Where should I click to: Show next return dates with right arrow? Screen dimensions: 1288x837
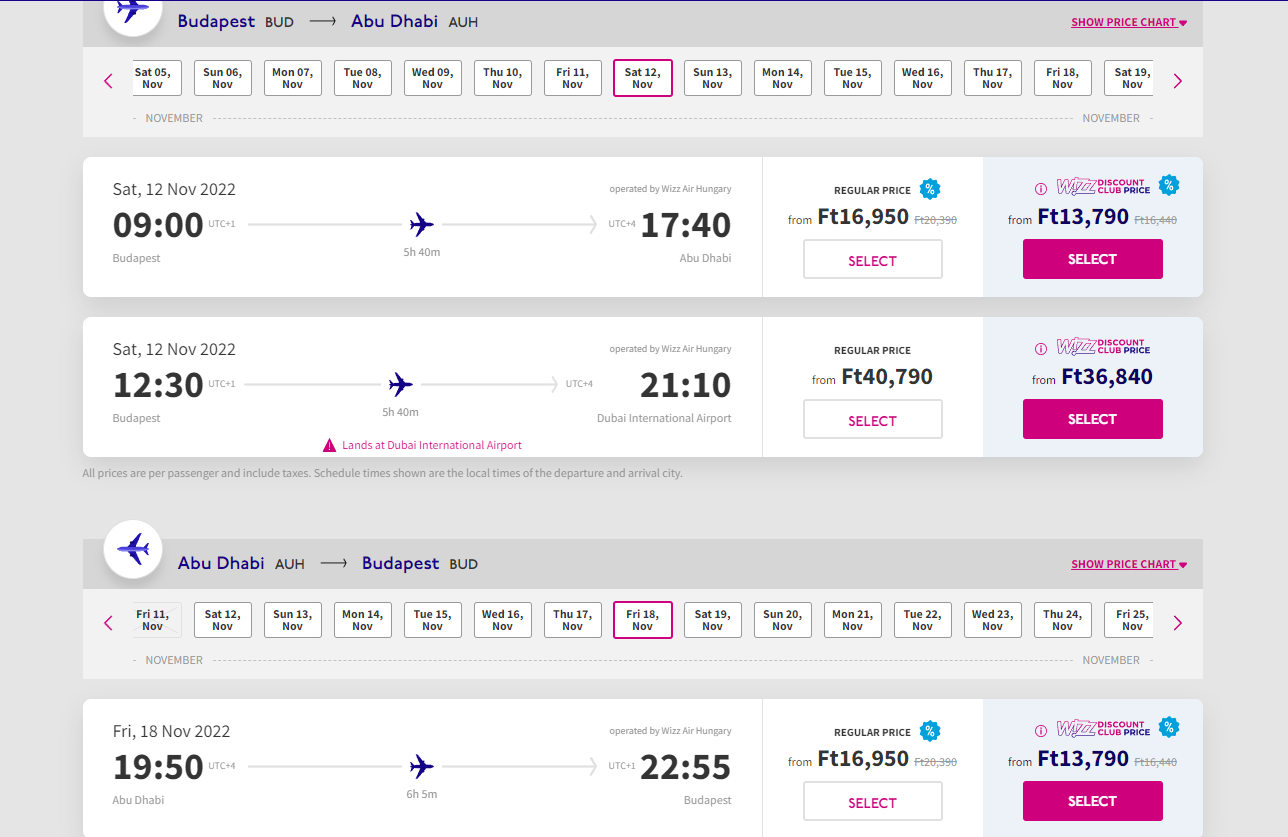coord(1177,623)
